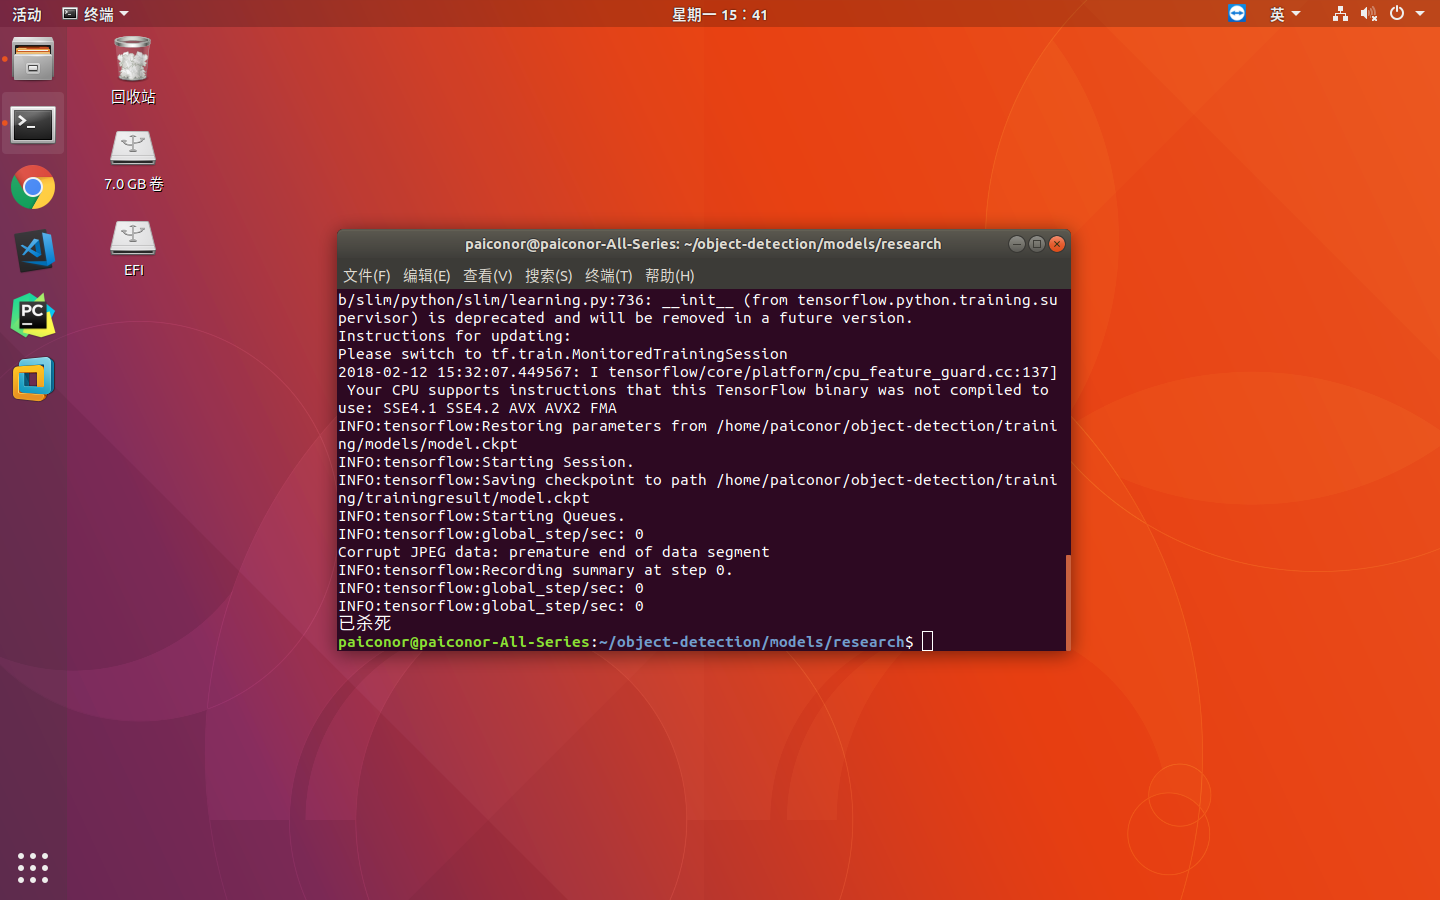
Task: Select the 7.0 GB volume desktop icon
Action: (133, 161)
